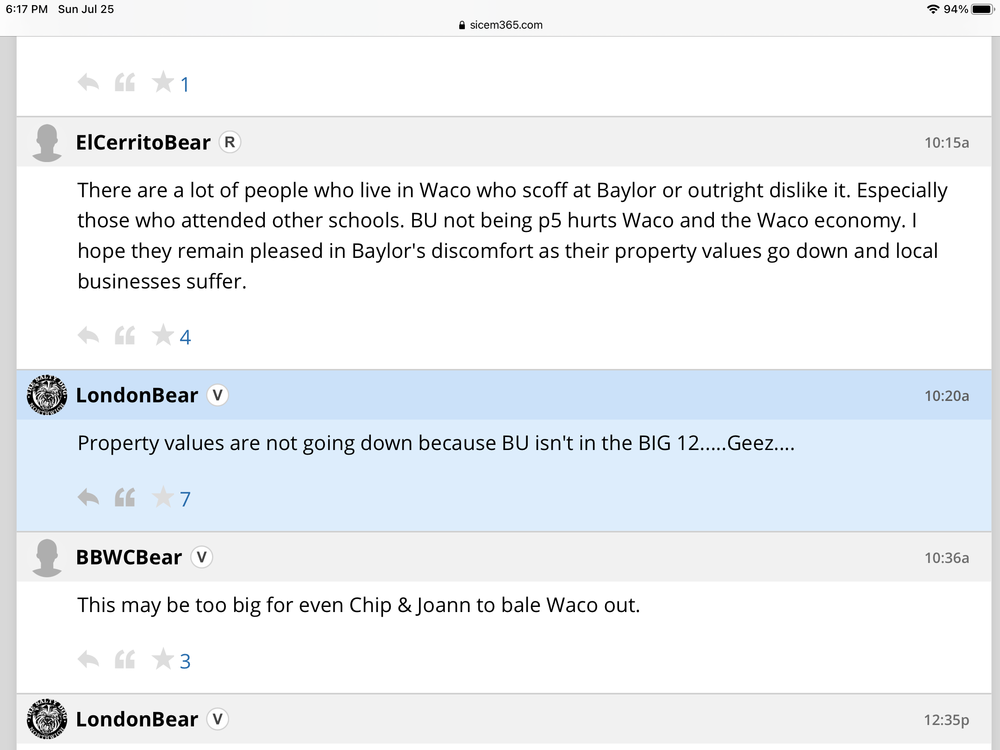
Task: Click the reply arrow on the topmost post
Action: (88, 82)
